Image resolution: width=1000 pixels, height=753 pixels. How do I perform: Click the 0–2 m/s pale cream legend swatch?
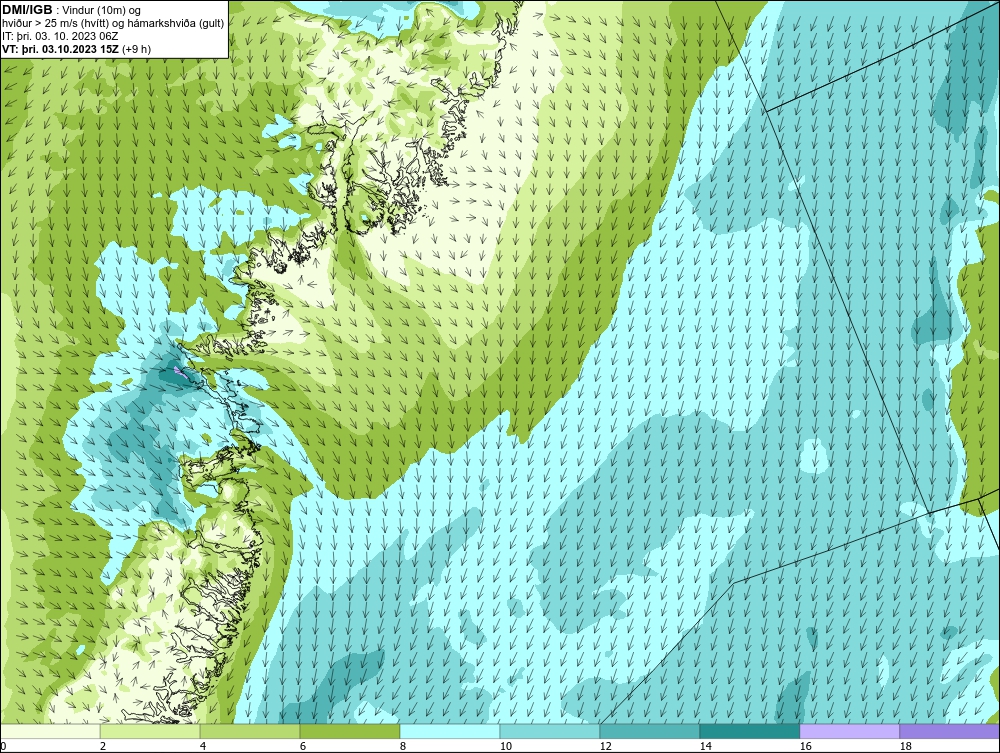pyautogui.click(x=50, y=731)
